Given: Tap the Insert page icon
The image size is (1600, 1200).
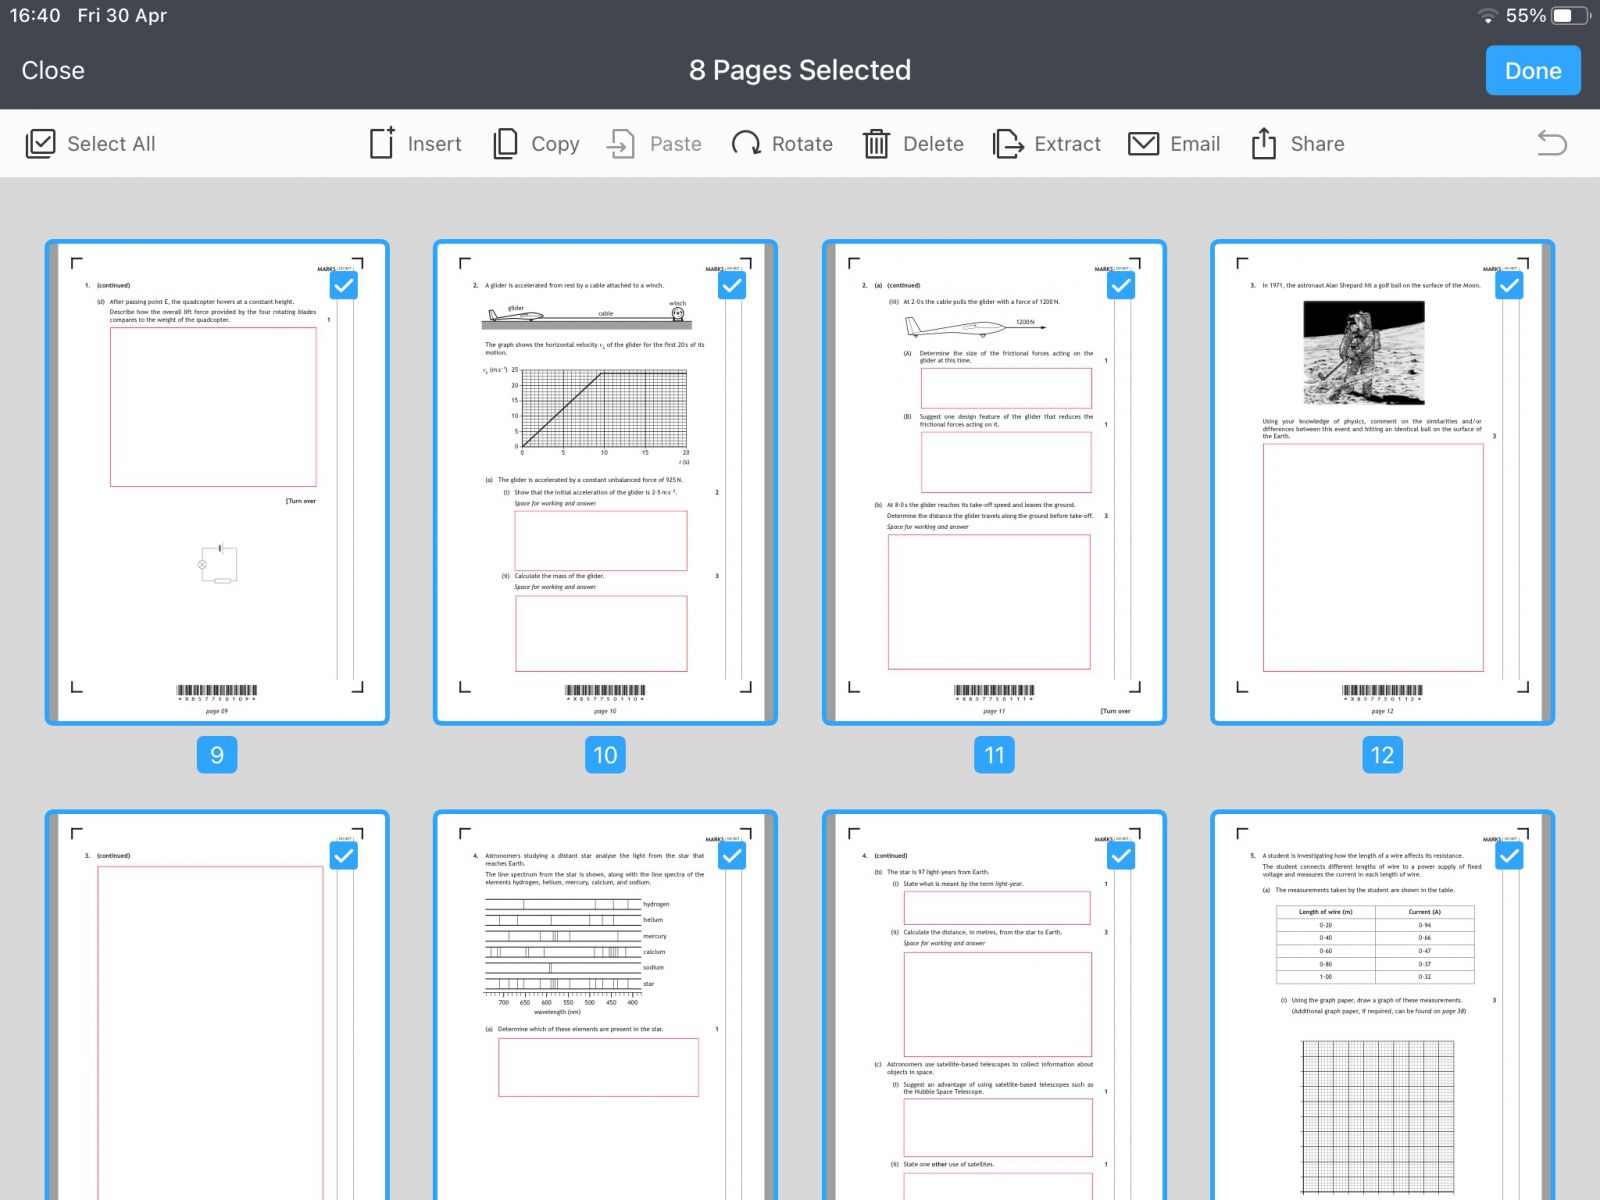Looking at the screenshot, I should pos(382,143).
